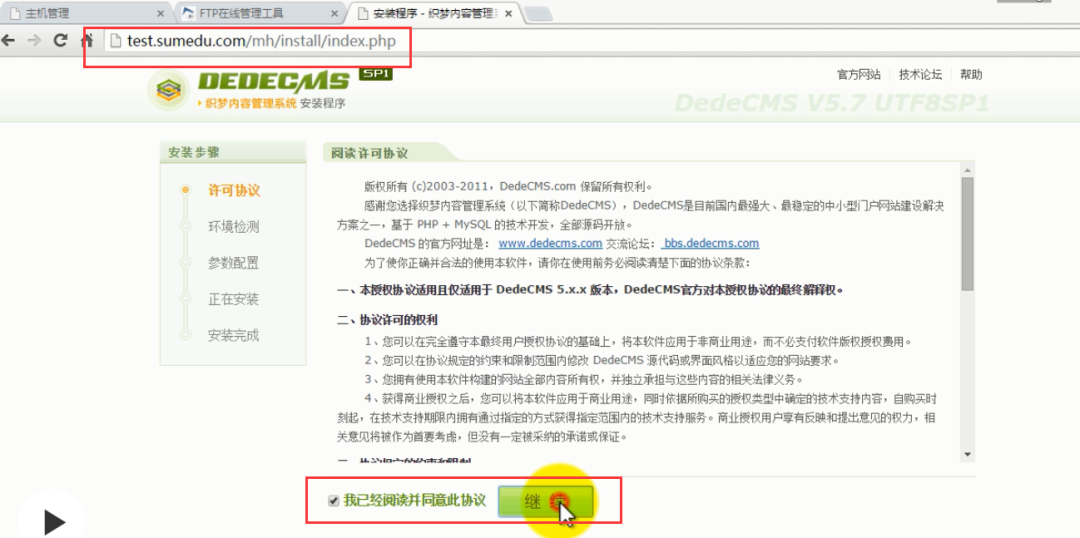Reload the page with refresh icon
Viewport: 1080px width, 538px height.
(x=61, y=40)
